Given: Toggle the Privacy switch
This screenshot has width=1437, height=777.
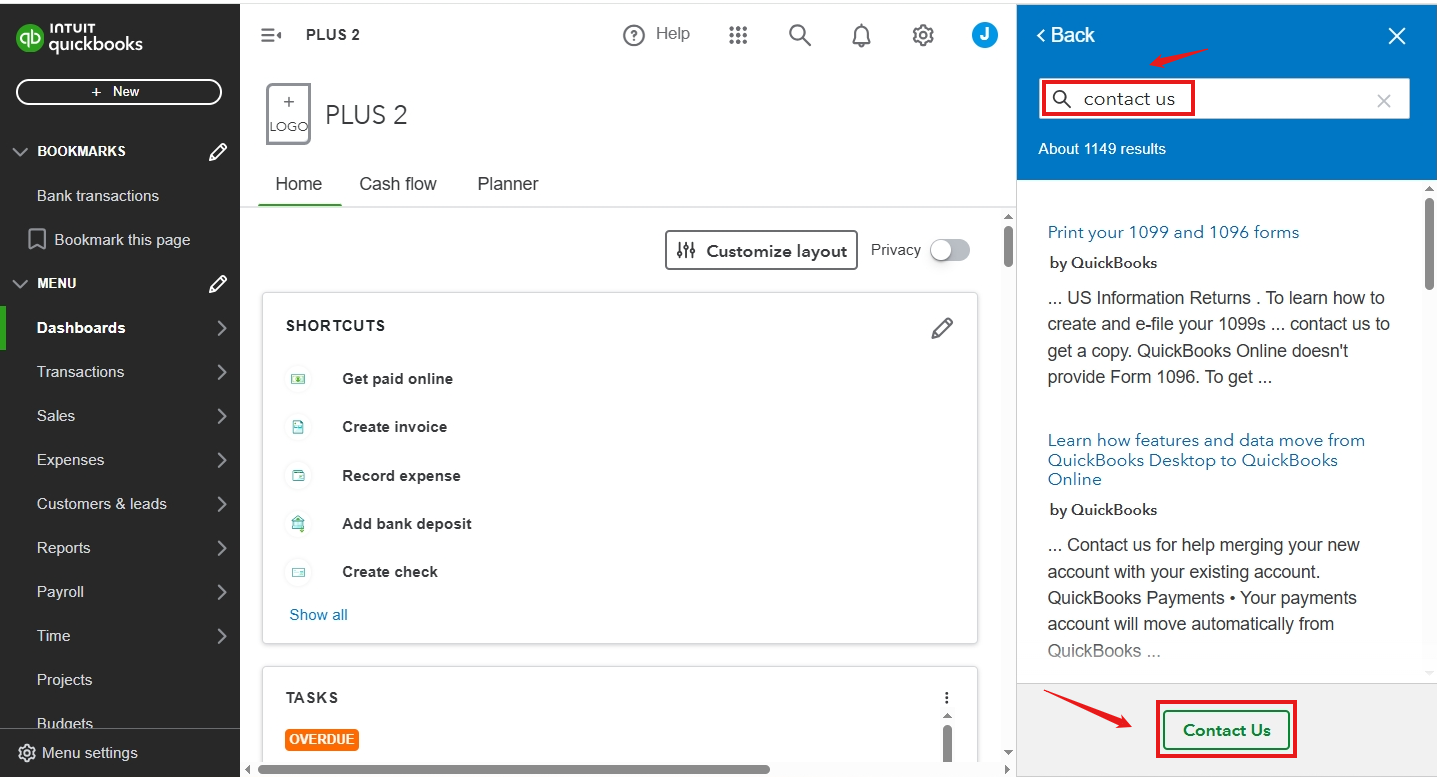Looking at the screenshot, I should click(949, 250).
